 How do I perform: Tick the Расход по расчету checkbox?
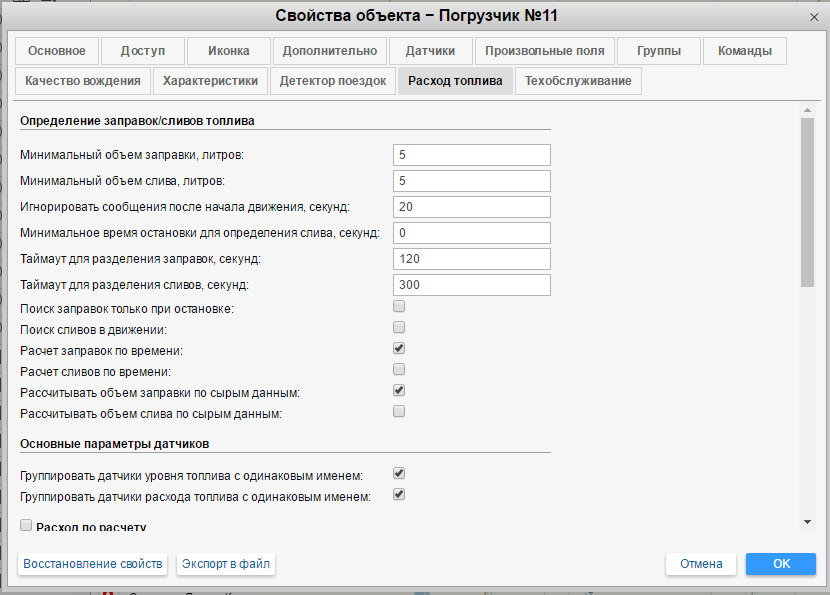pos(26,525)
